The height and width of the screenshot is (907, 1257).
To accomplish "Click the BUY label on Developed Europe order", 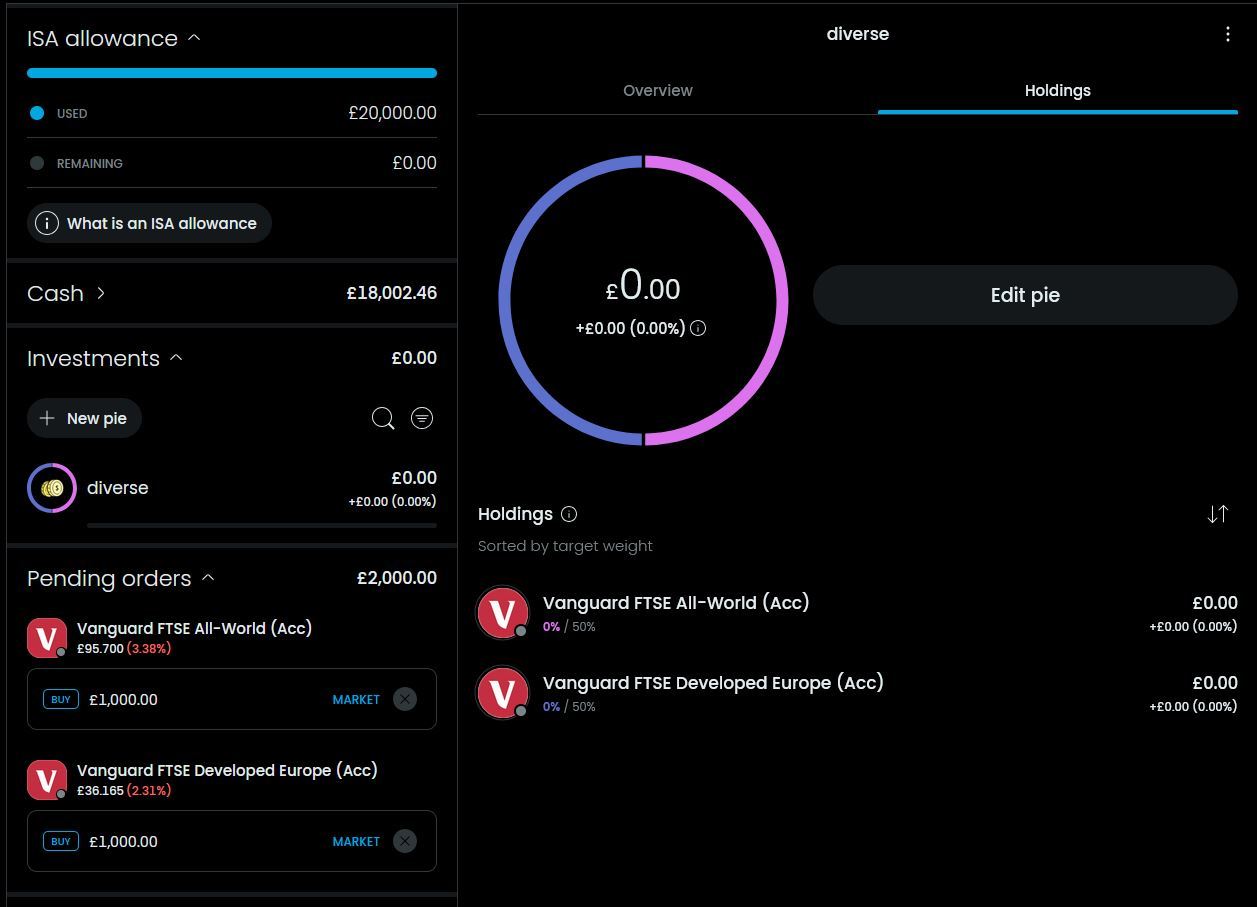I will pyautogui.click(x=61, y=841).
